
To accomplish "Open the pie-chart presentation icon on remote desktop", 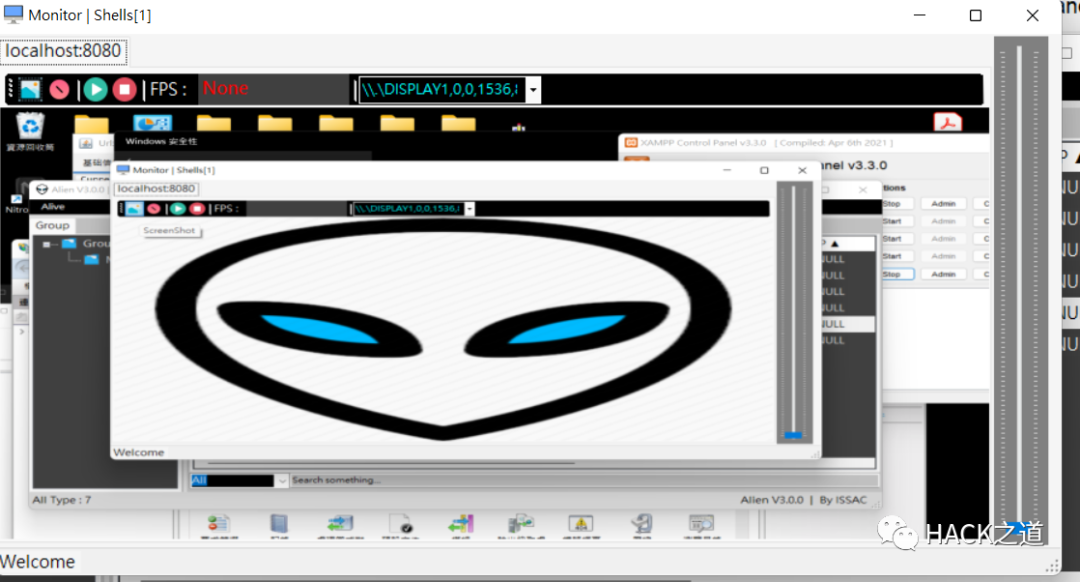I will click(152, 123).
